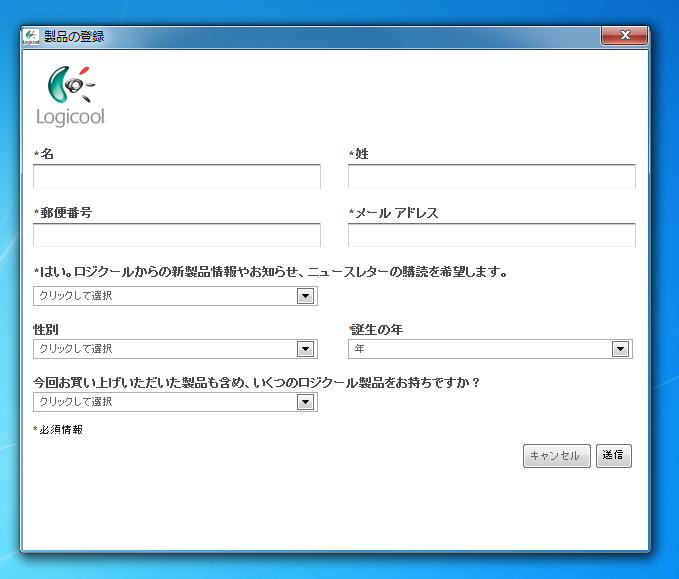Open the newsletter subscription dropdown

[175, 296]
